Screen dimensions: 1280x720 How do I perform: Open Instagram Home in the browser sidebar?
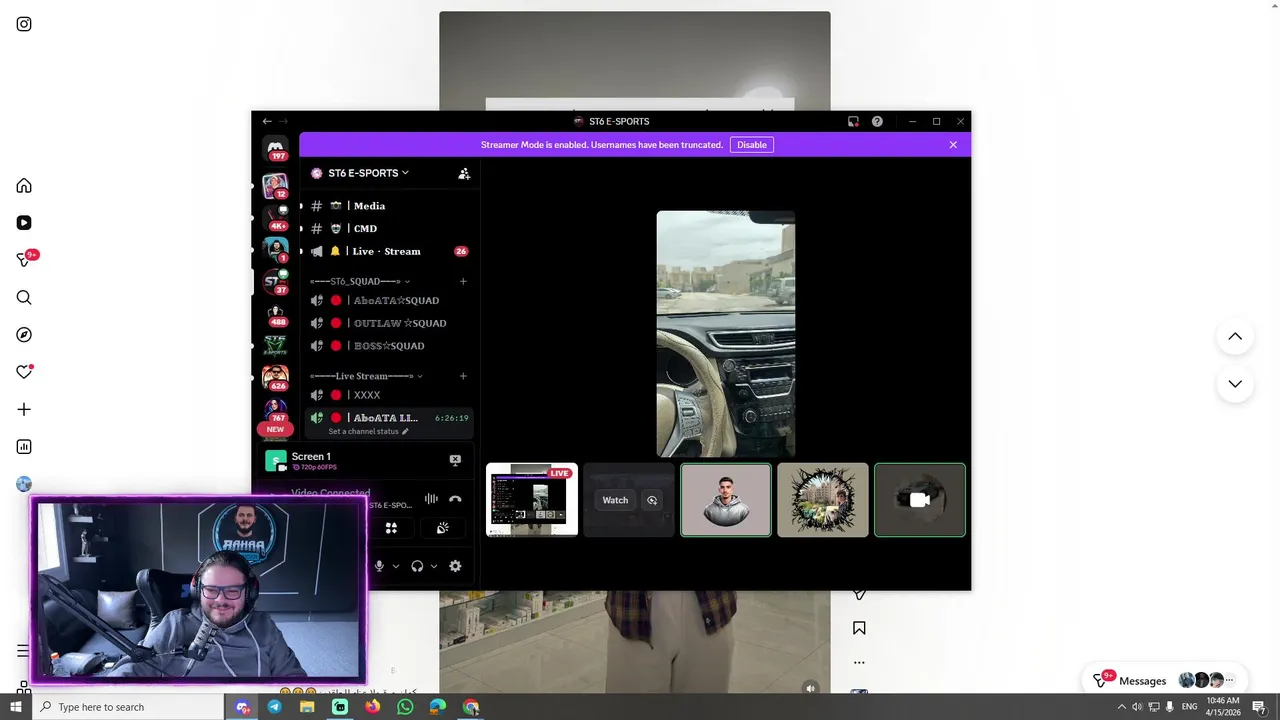pos(24,185)
